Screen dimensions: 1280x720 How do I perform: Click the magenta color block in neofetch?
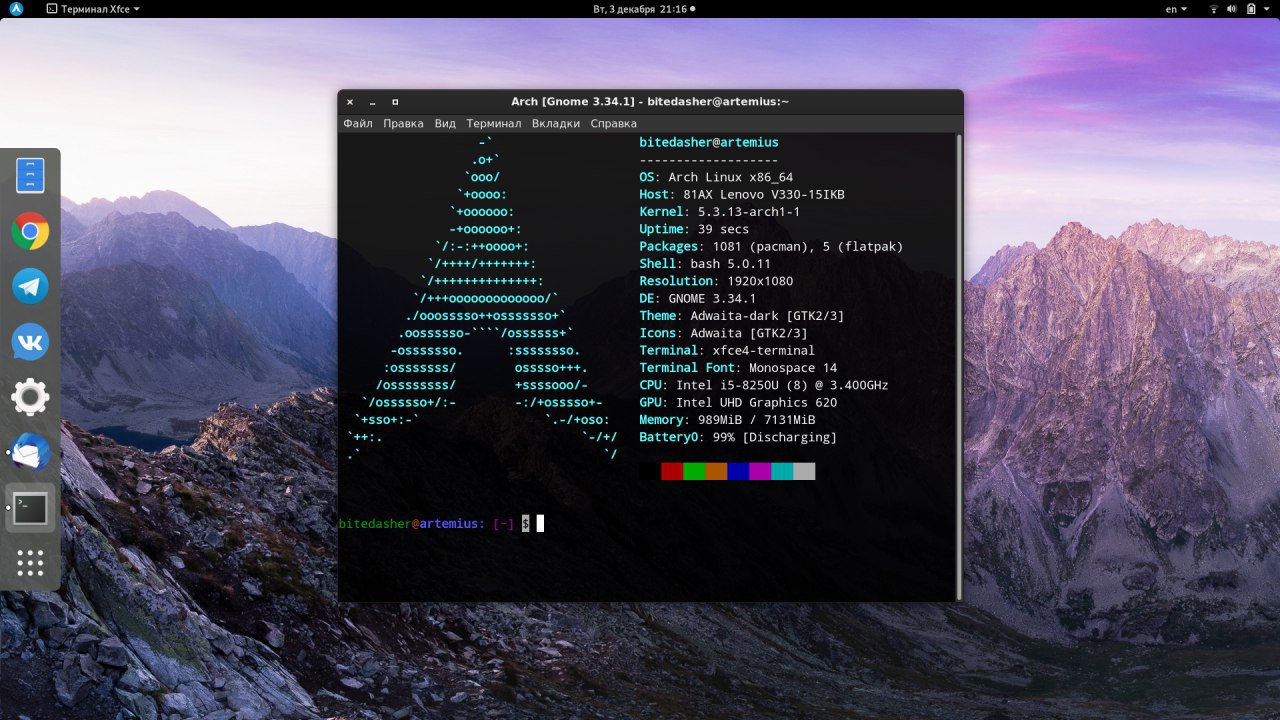(x=760, y=471)
